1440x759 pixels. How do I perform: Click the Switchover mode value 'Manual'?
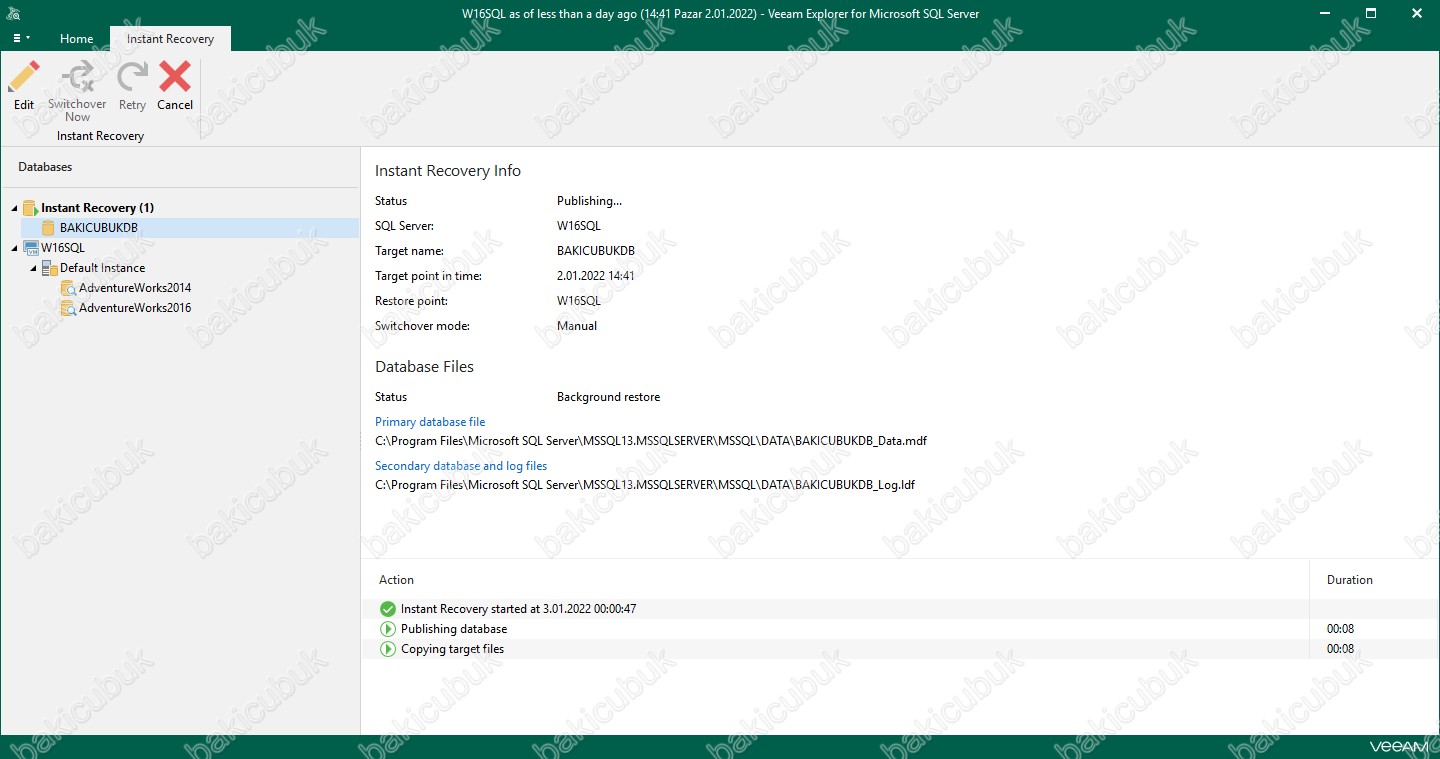[577, 326]
